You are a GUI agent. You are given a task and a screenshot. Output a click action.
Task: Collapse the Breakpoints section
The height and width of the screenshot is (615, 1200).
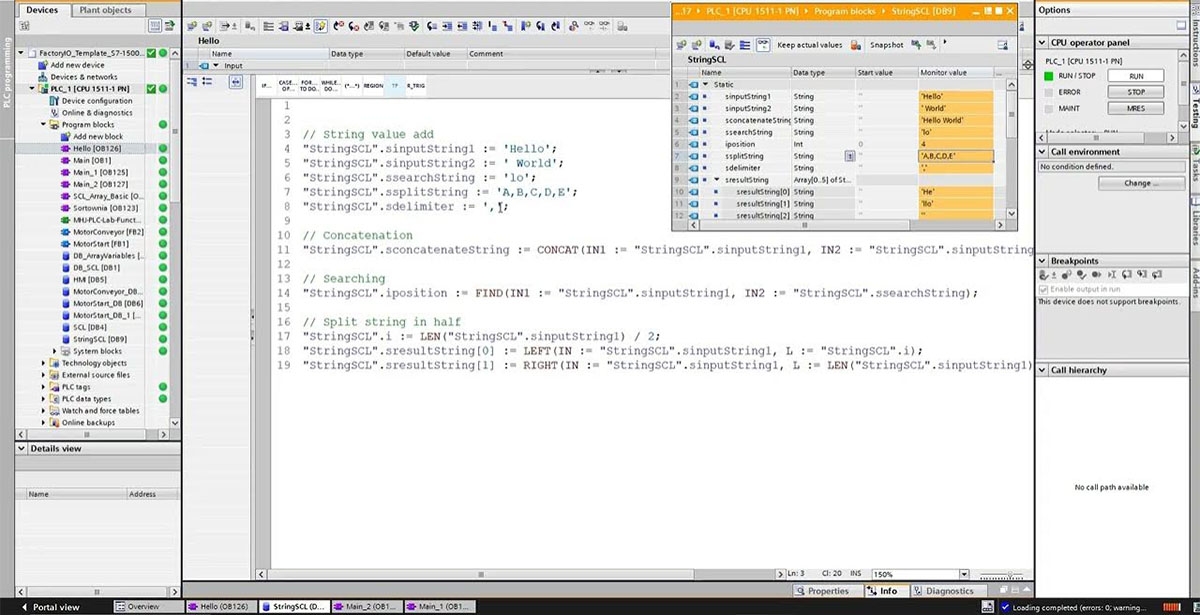pos(1044,261)
